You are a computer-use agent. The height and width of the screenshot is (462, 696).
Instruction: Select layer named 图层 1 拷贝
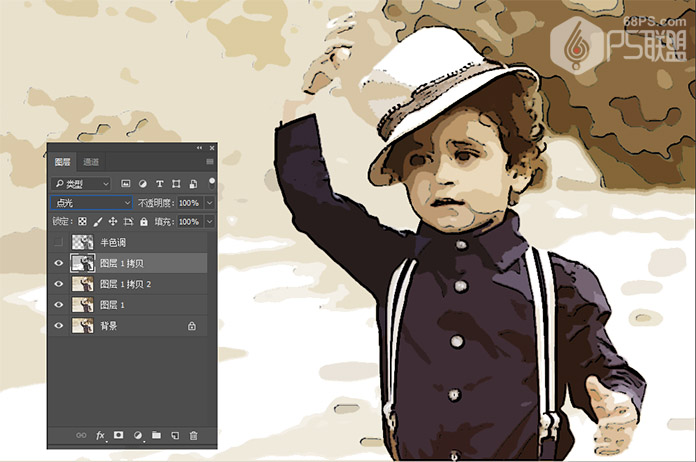coord(122,263)
